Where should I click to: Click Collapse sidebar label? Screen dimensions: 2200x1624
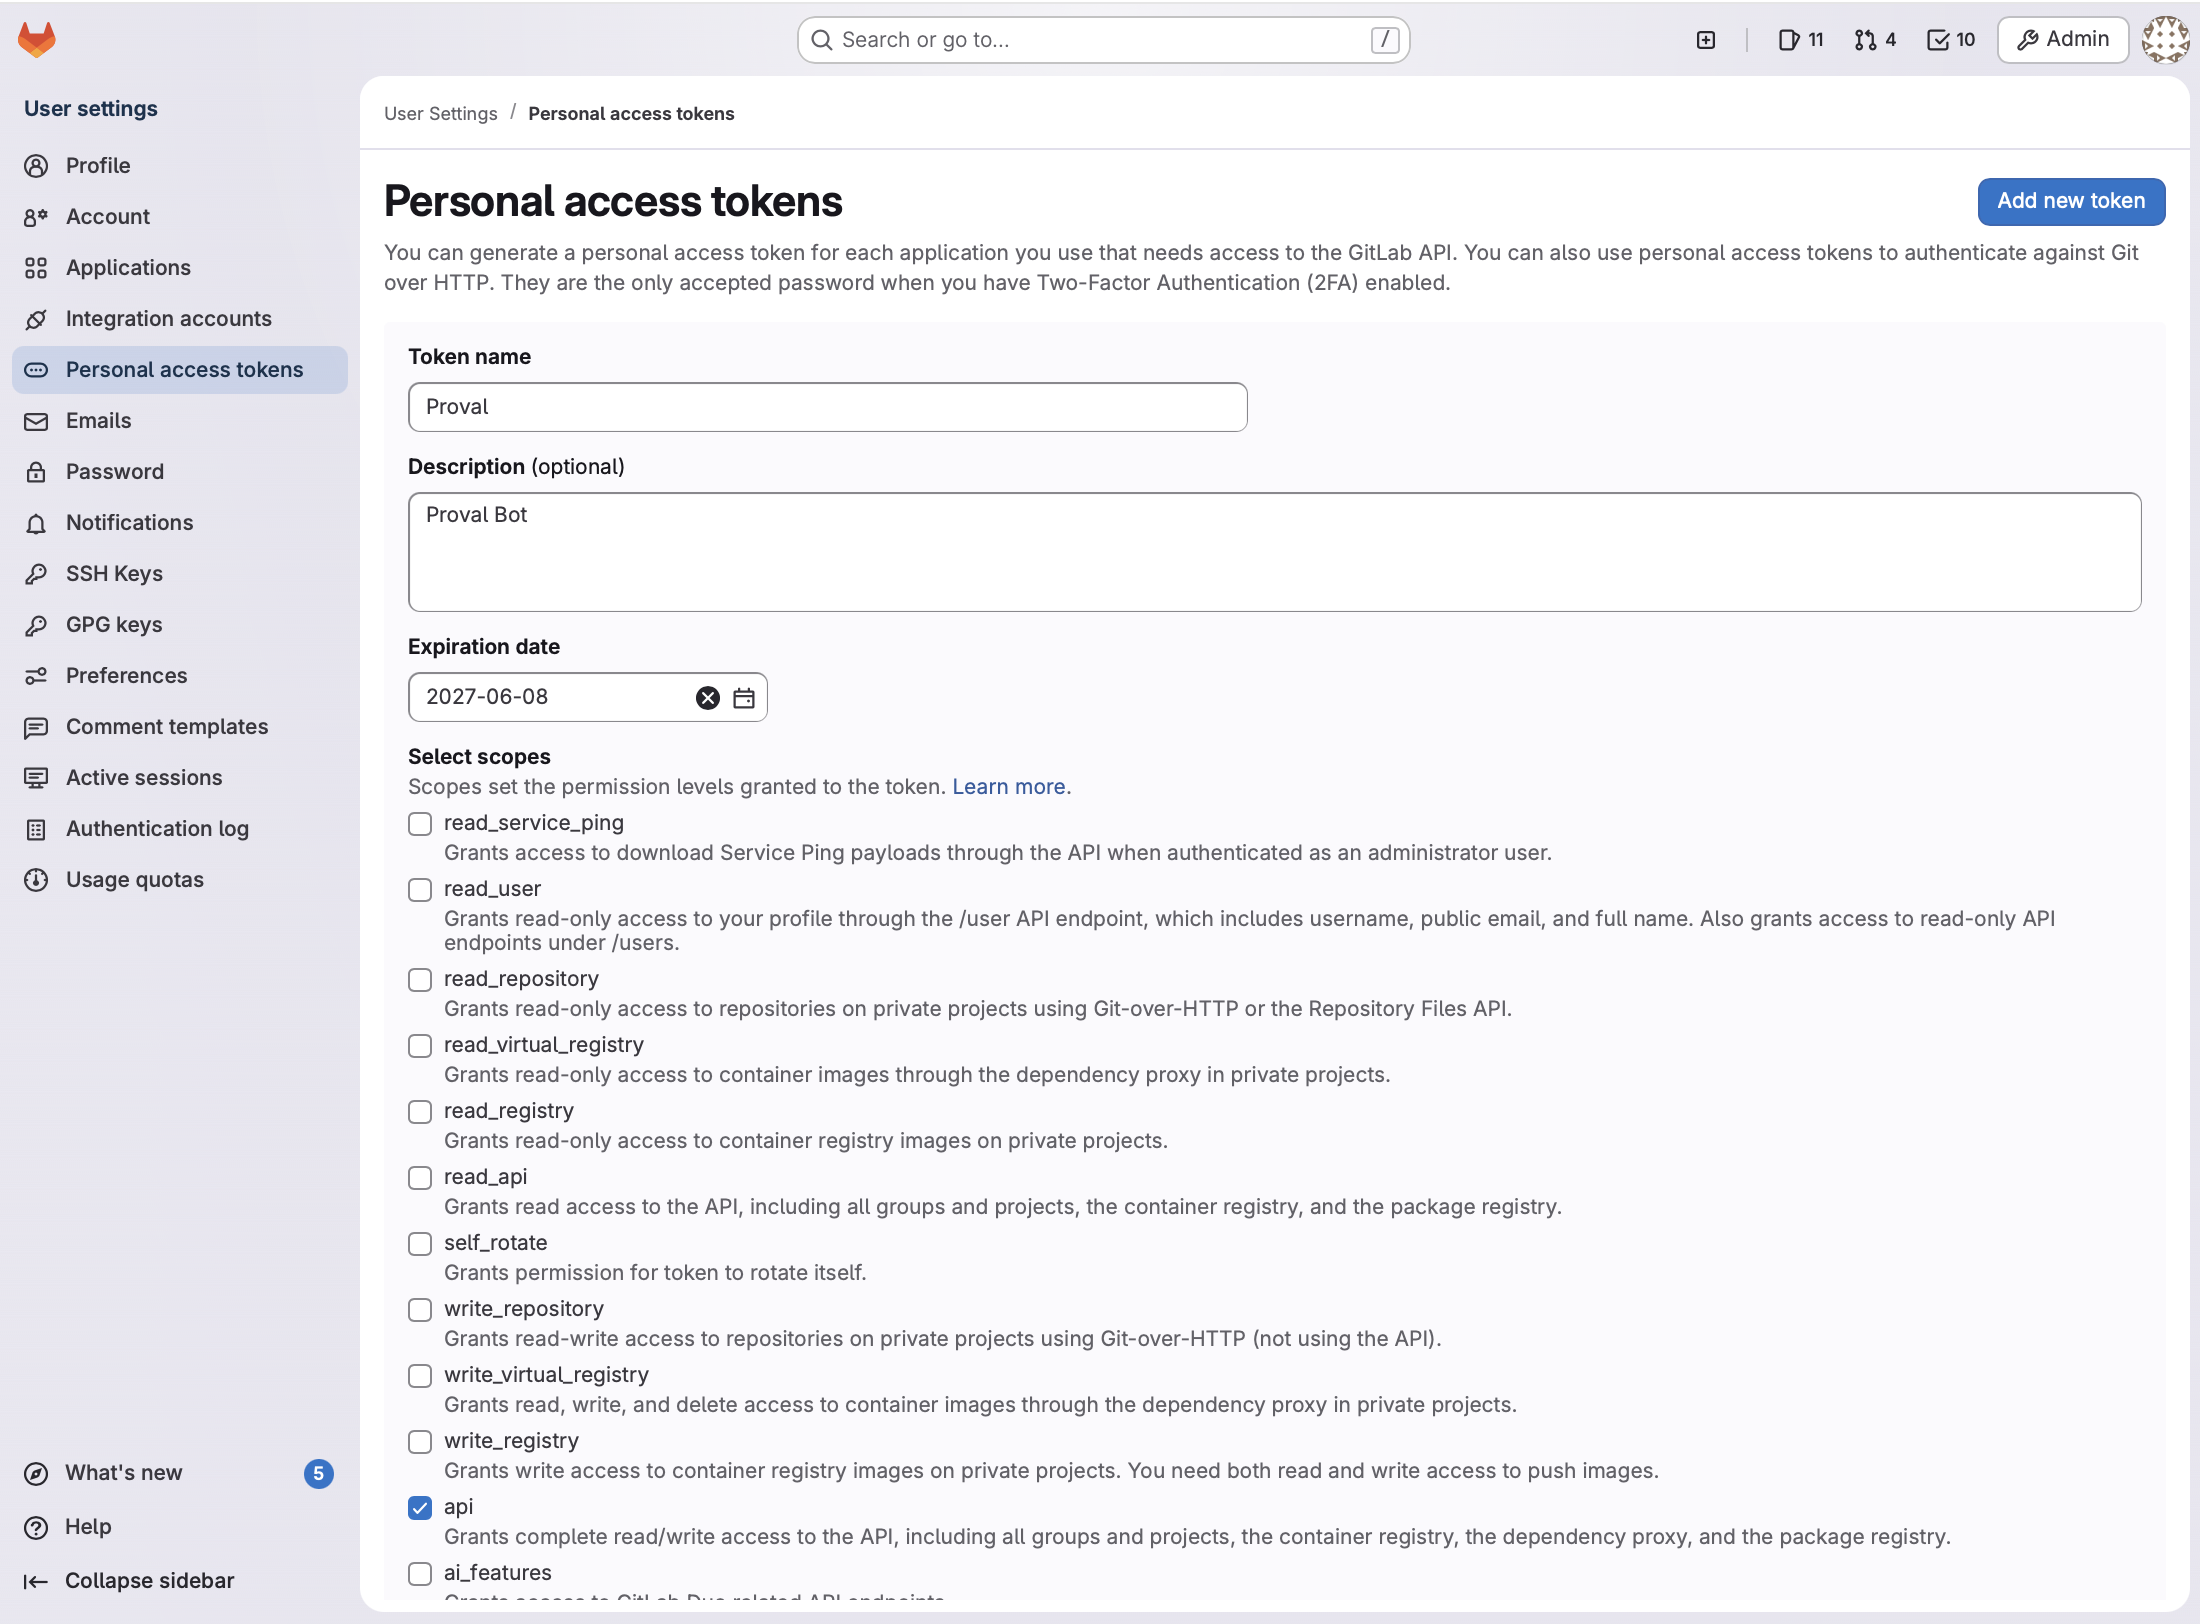(150, 1581)
